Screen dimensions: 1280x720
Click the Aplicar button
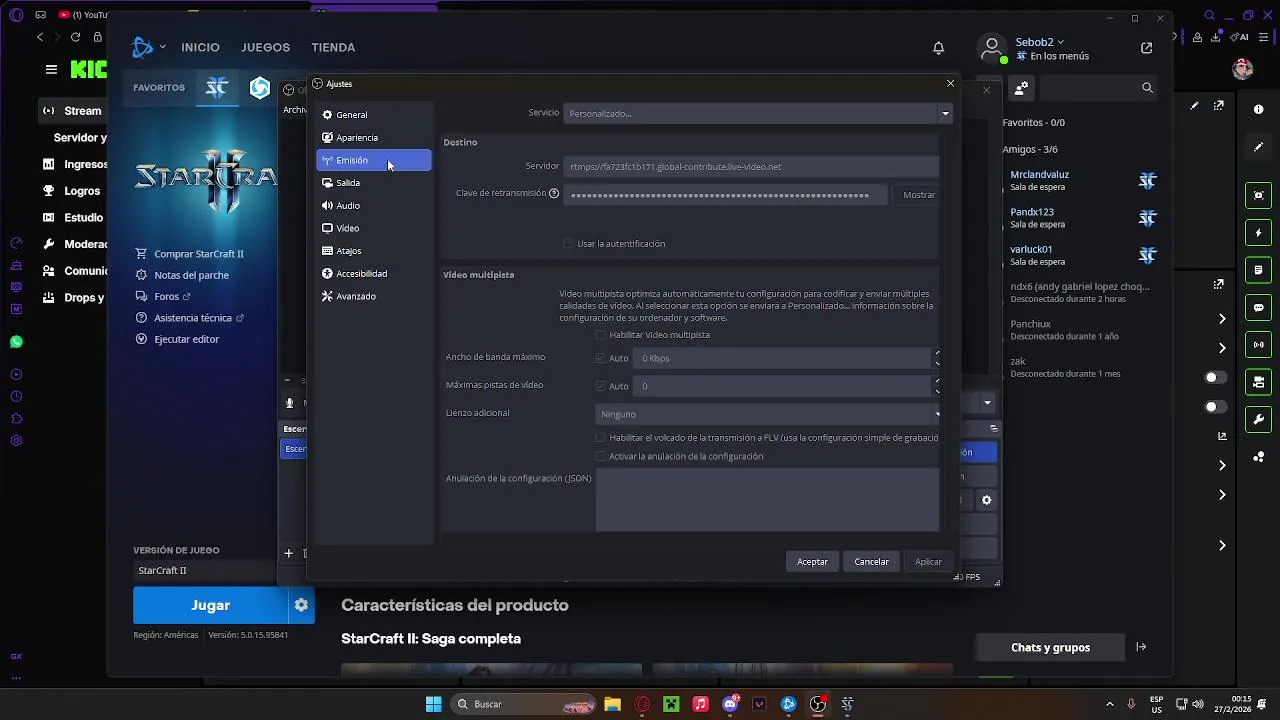coord(928,562)
